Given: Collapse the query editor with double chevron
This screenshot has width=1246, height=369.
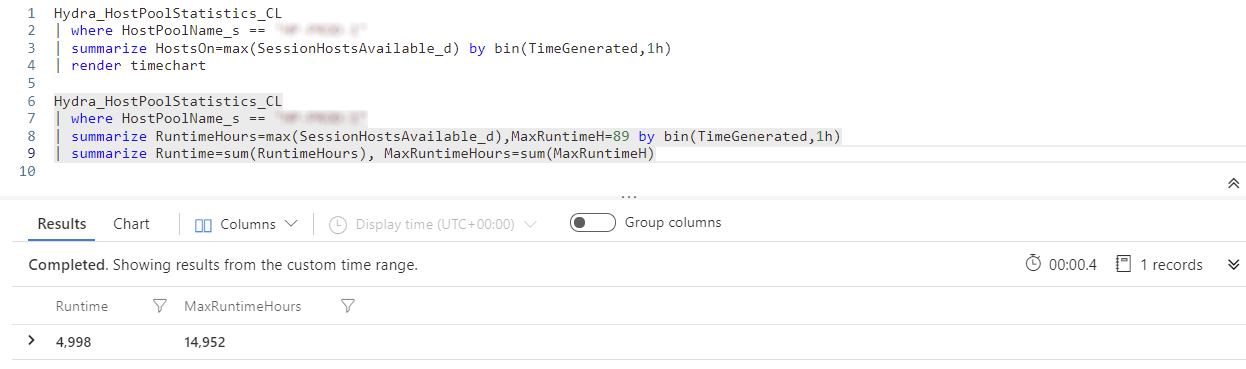Looking at the screenshot, I should 1233,183.
